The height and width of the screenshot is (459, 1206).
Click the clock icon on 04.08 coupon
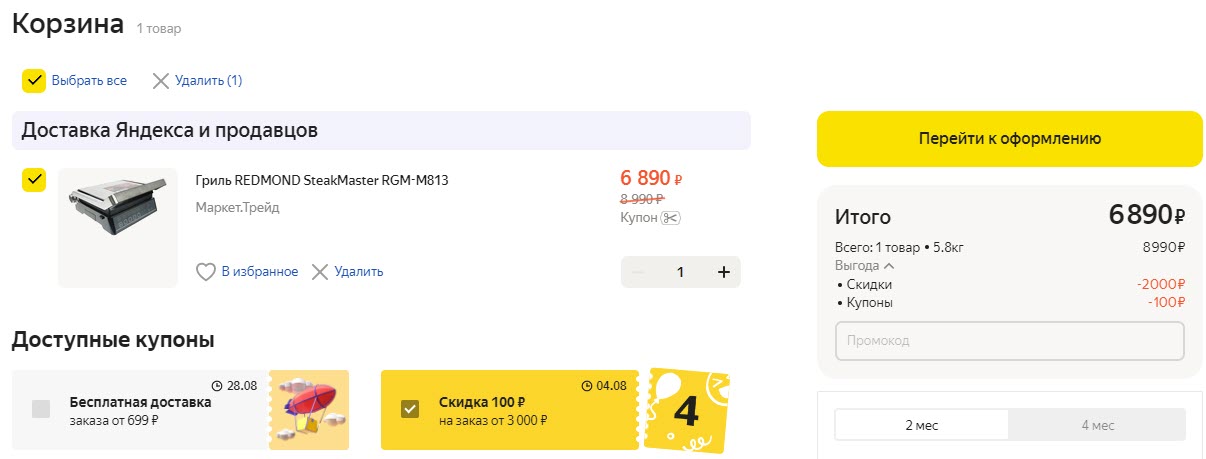(586, 385)
